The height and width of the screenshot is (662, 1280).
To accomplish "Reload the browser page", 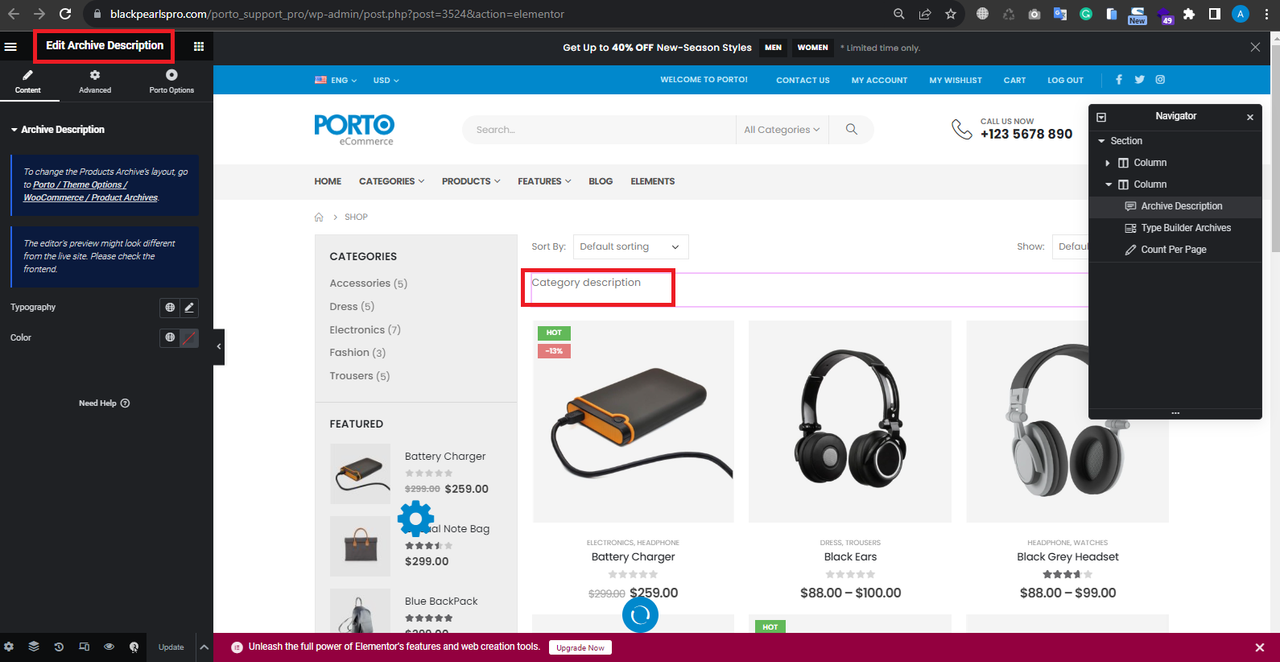I will [65, 14].
